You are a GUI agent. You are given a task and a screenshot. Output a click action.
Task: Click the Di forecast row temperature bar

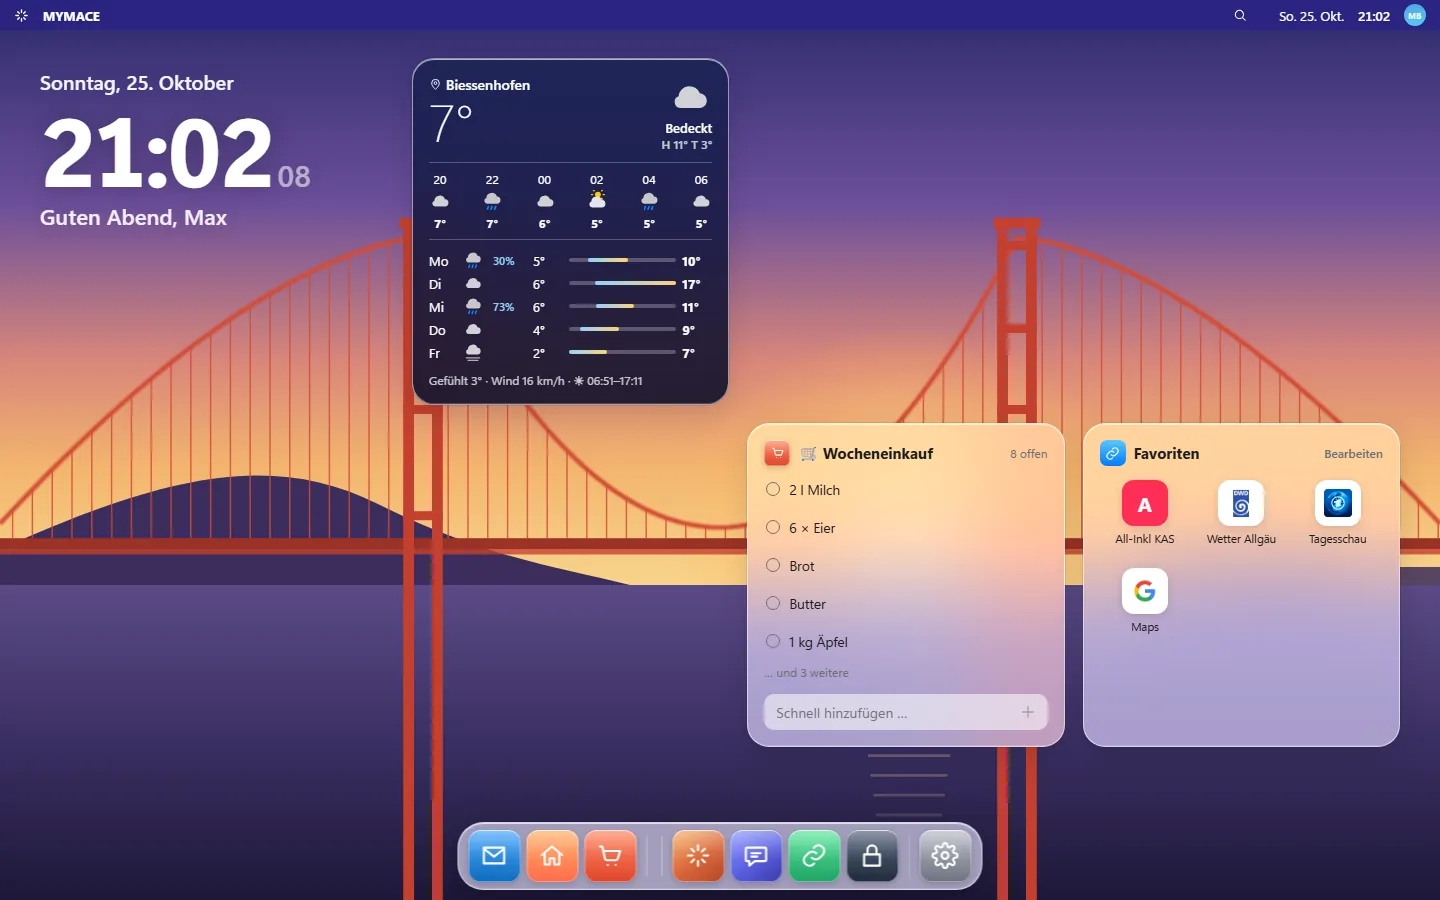[x=622, y=283]
